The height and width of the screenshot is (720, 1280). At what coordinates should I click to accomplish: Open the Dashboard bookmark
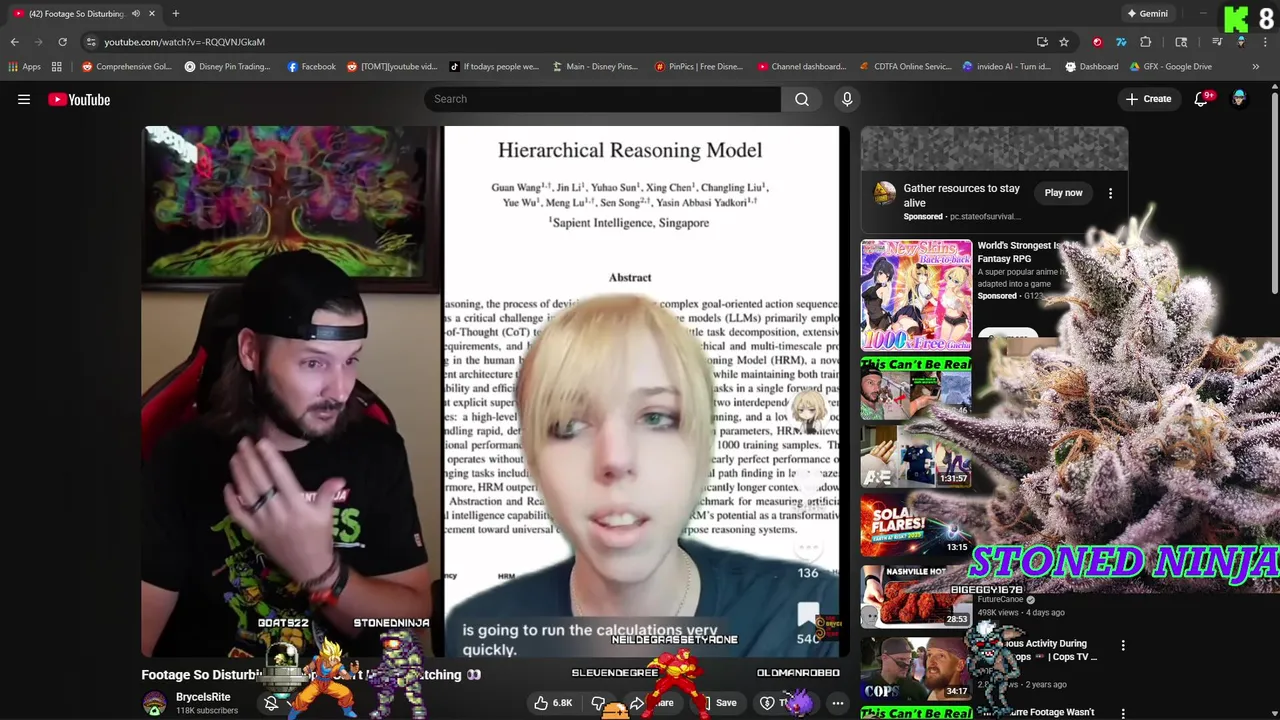point(1091,67)
